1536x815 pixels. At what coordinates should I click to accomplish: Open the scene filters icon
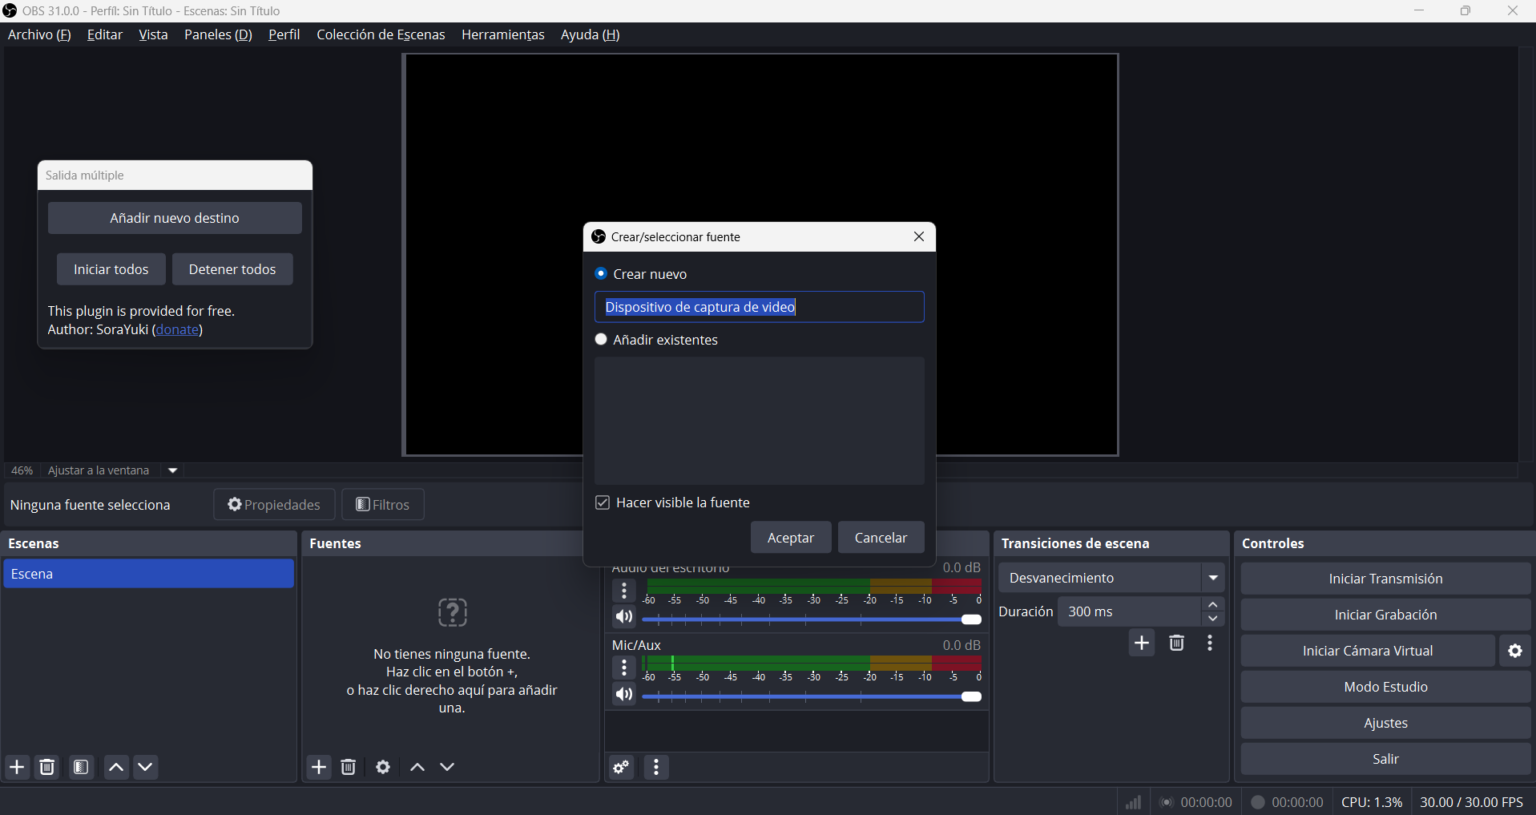[81, 767]
